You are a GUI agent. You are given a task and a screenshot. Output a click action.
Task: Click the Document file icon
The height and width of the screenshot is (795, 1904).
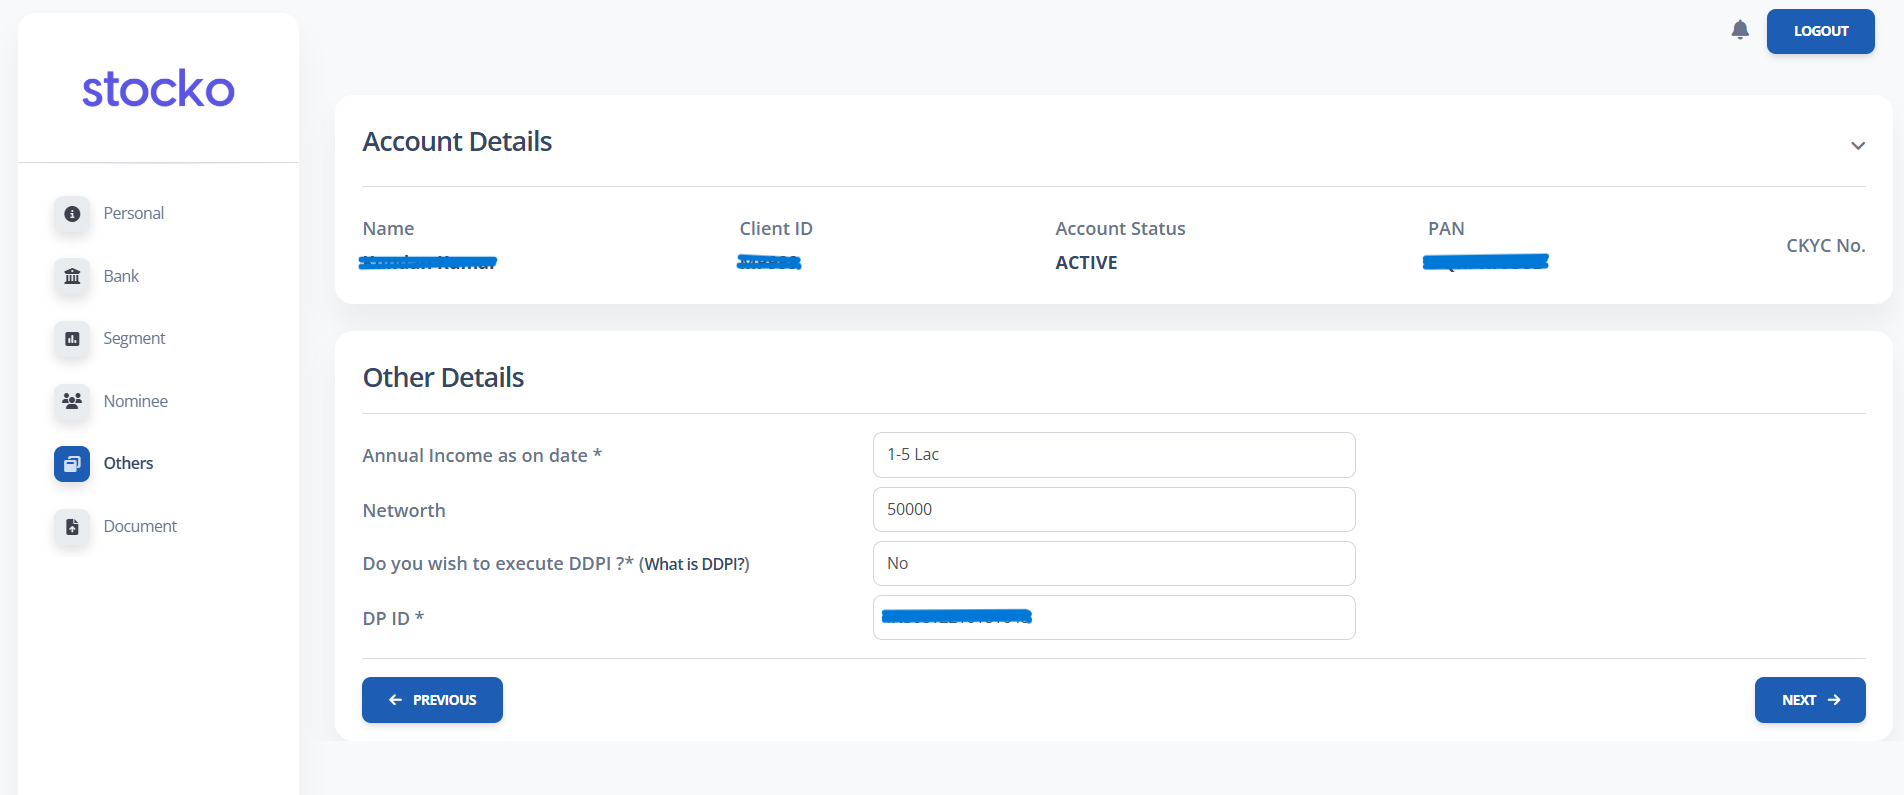coord(72,527)
